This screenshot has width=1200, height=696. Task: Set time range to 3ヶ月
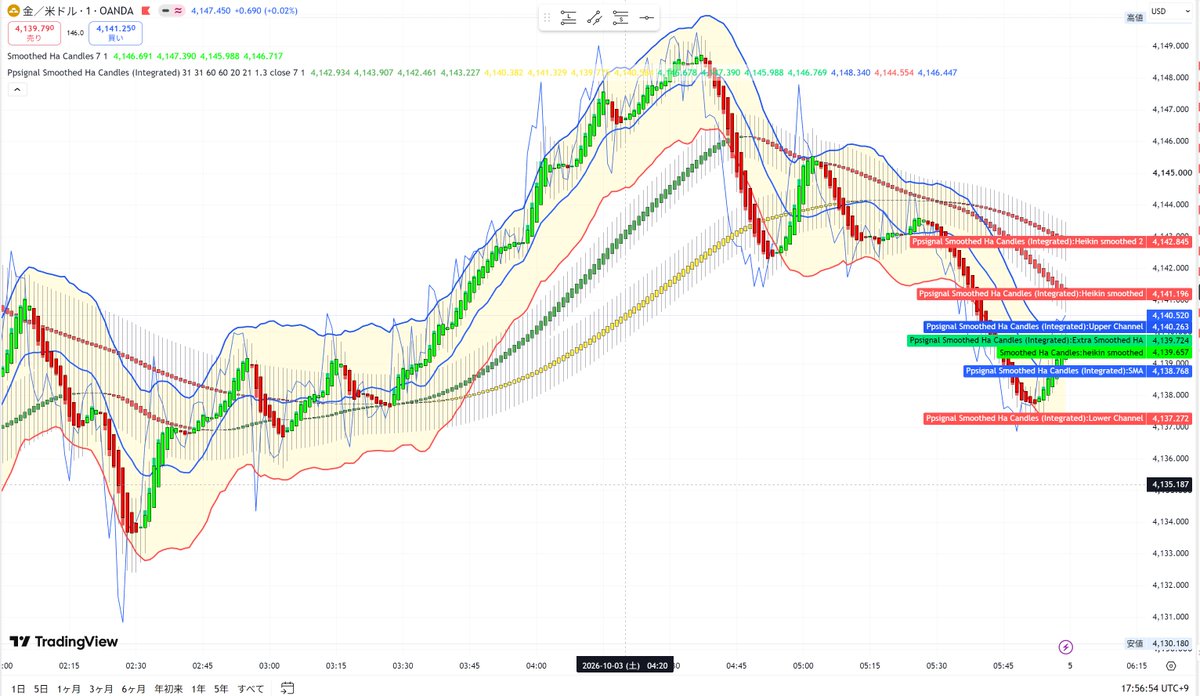click(101, 688)
